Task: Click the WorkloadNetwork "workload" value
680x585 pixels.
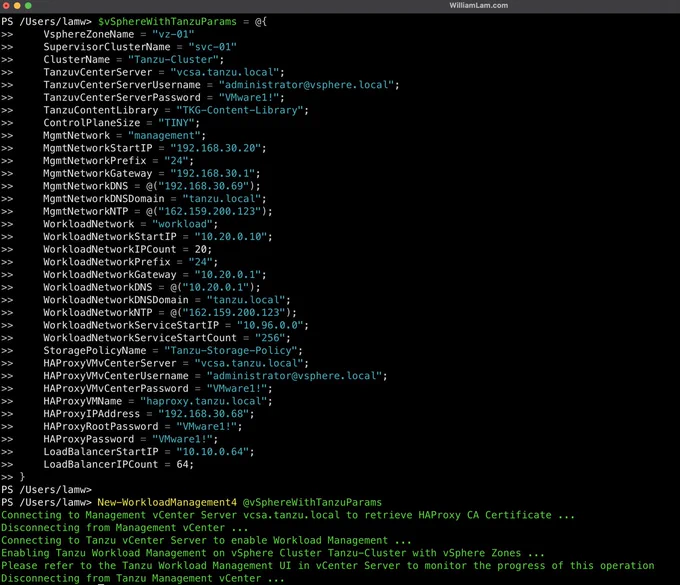Action: 183,224
